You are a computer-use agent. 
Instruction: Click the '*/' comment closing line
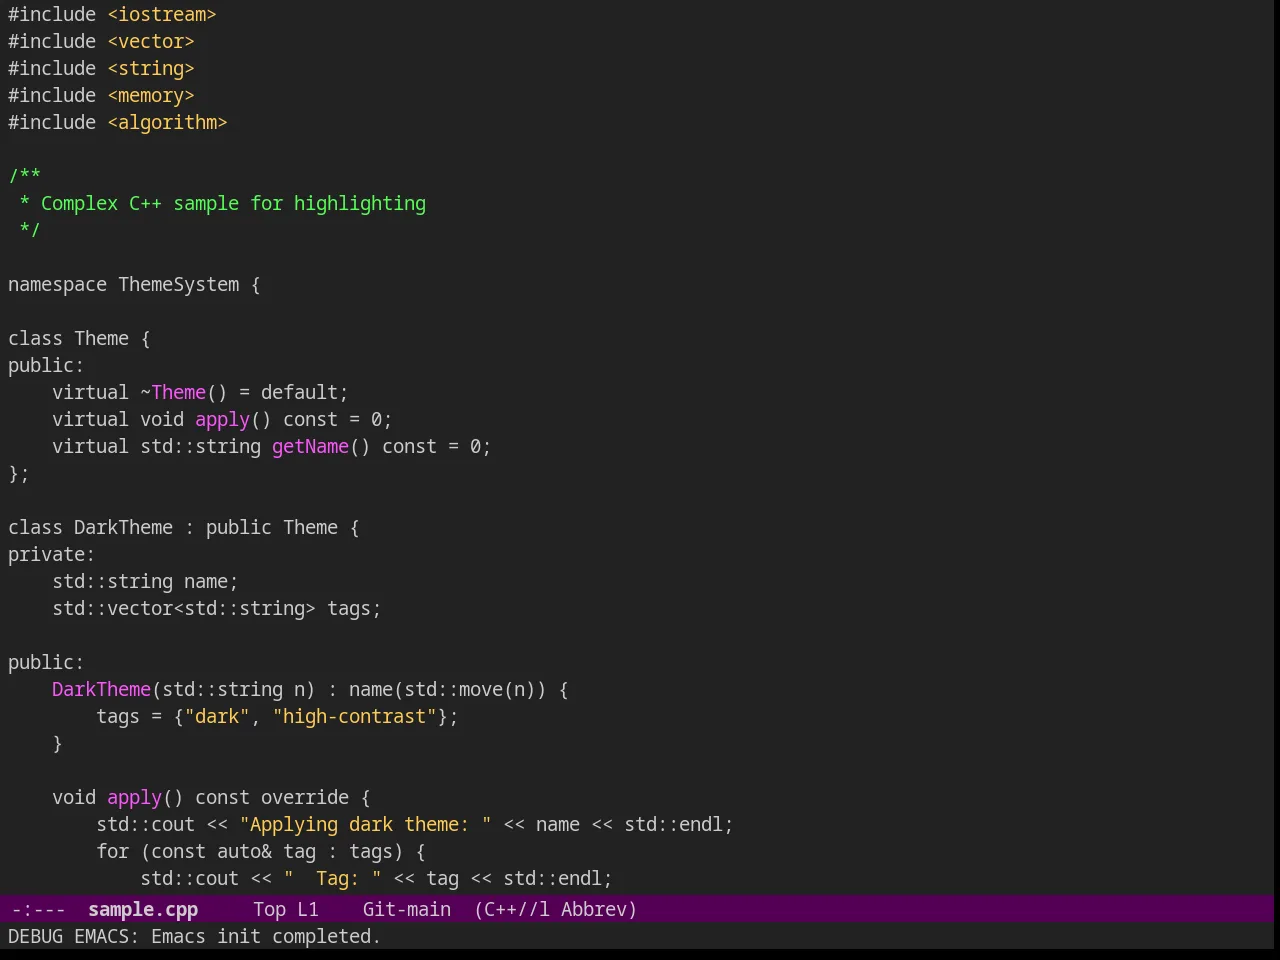(30, 230)
